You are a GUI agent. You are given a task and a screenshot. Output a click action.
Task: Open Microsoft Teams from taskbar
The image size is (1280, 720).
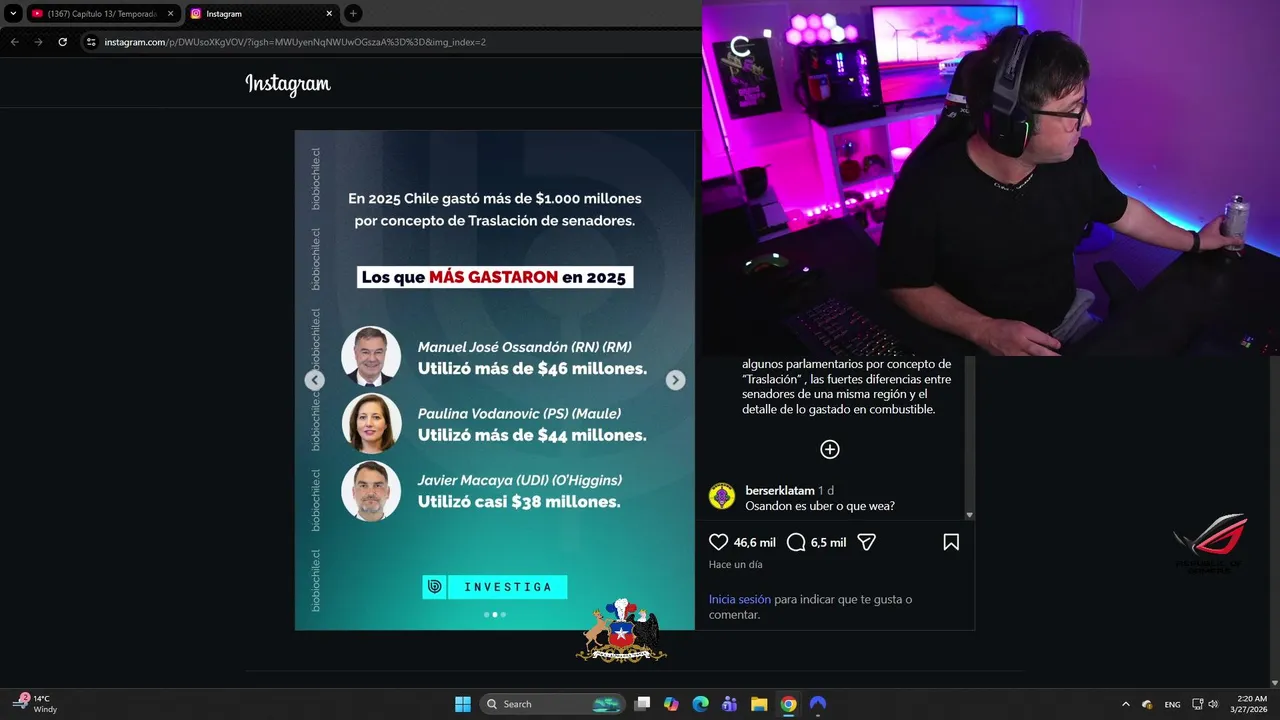coord(730,704)
